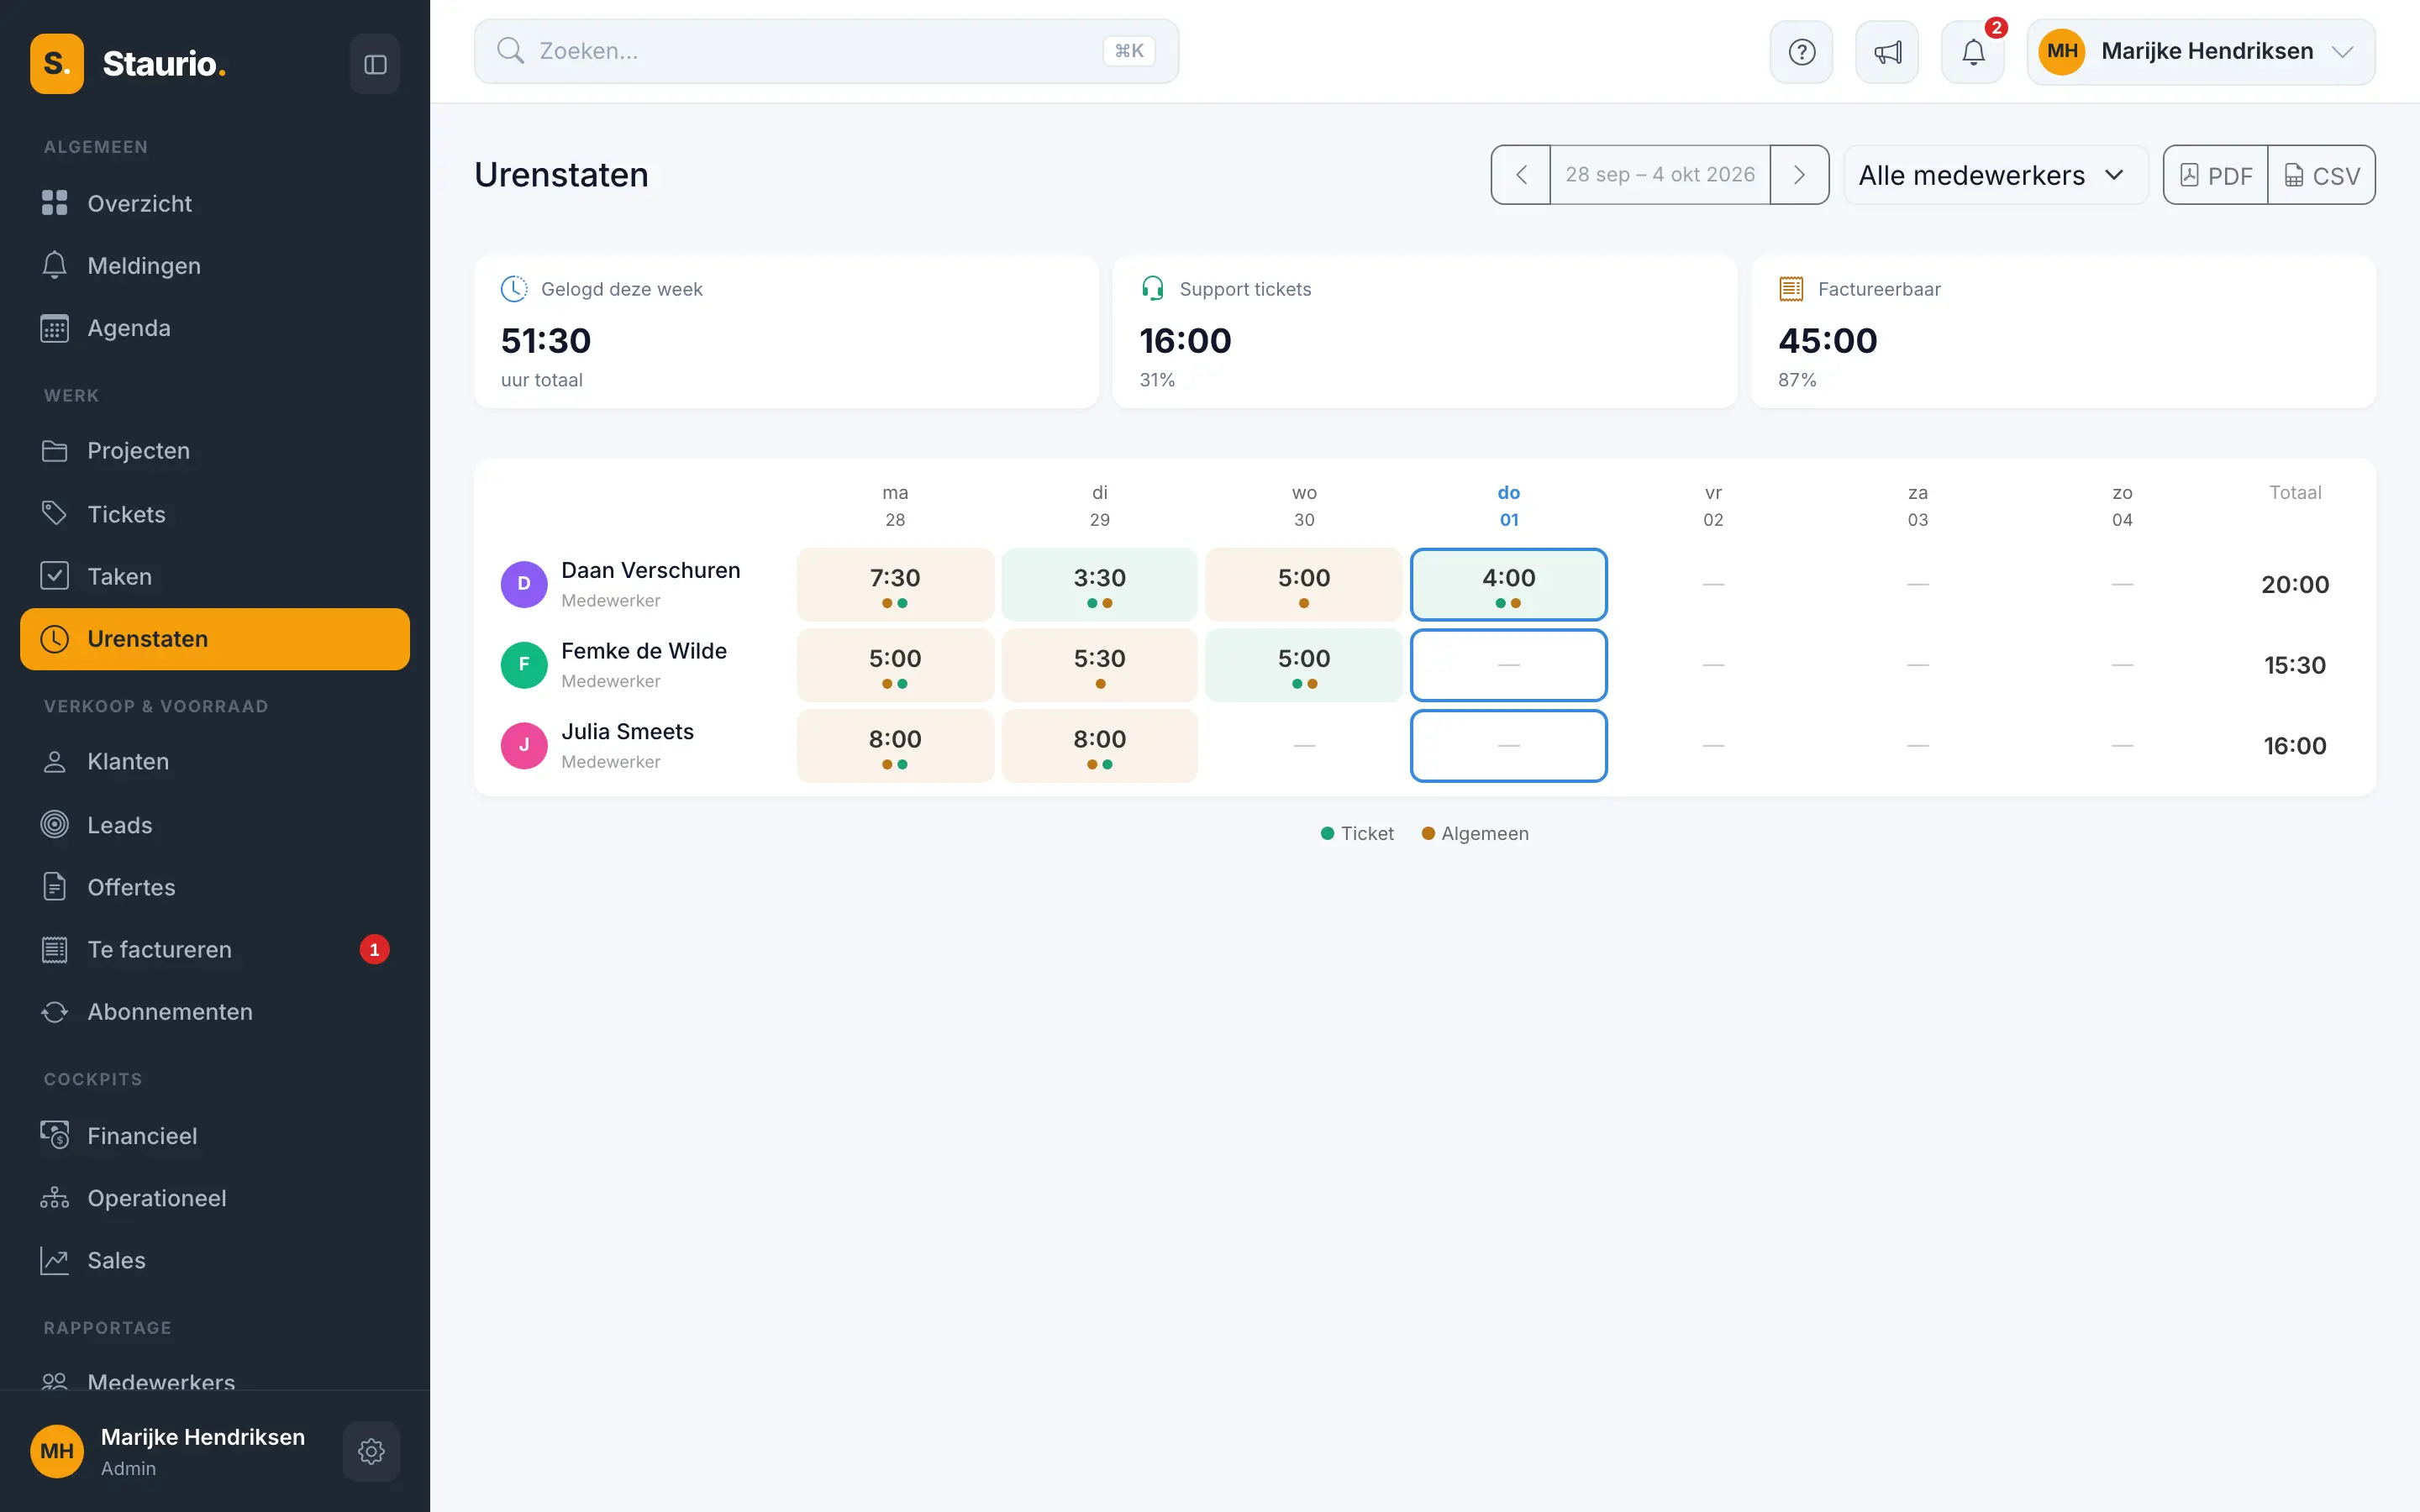Navigate to Tickets page
Screen dimensions: 2420x1512
coord(215,514)
